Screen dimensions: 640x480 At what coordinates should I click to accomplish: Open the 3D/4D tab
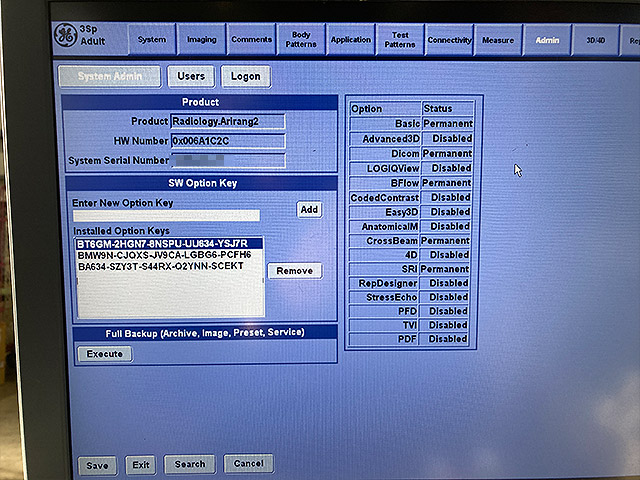tap(596, 40)
